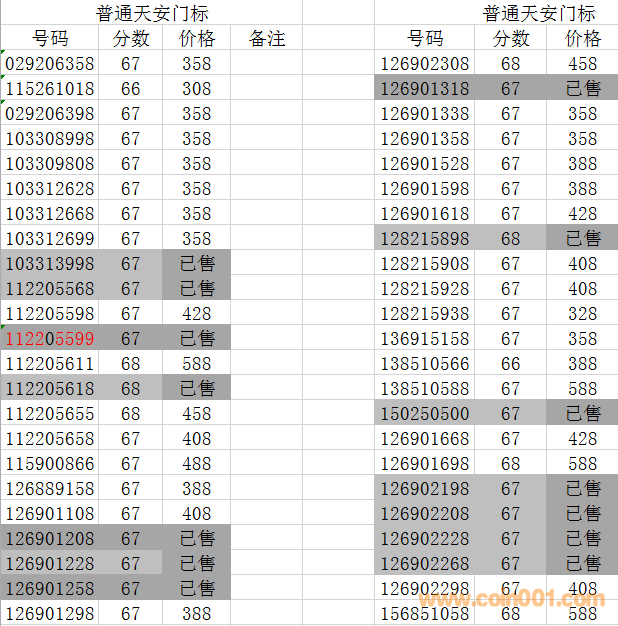Click the right table's 分数 header cell
The image size is (618, 626).
(511, 39)
